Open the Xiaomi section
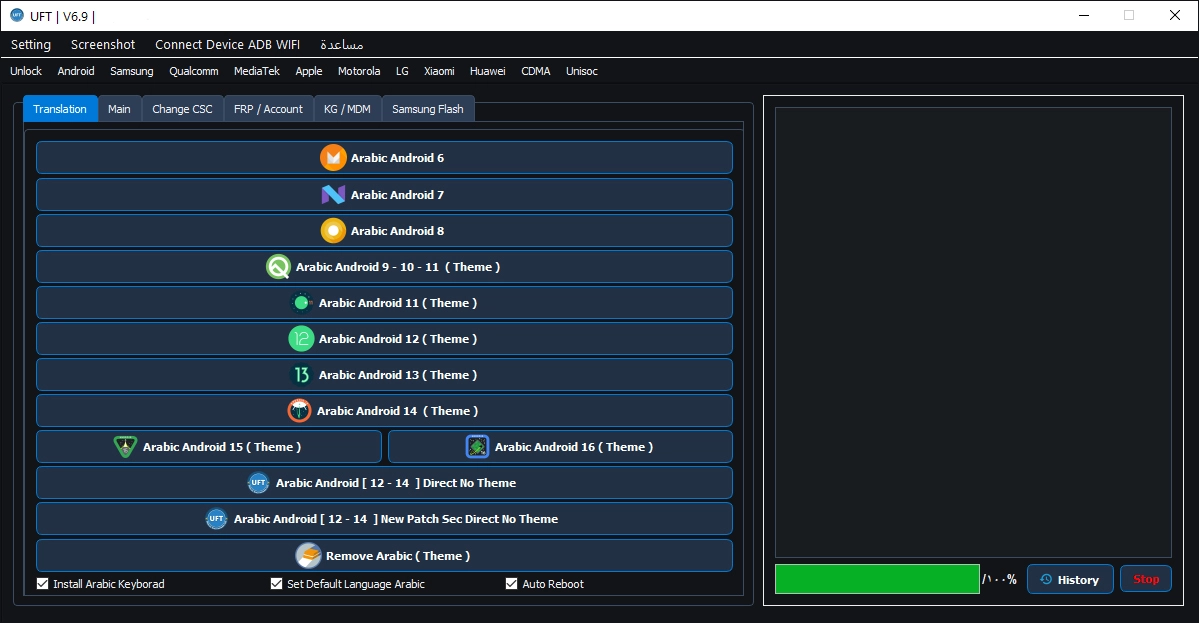 439,71
